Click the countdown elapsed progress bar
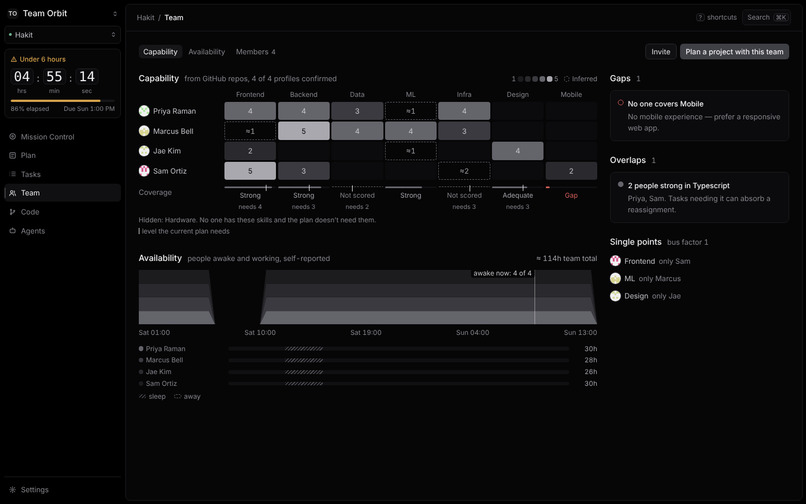The width and height of the screenshot is (806, 504). (62, 101)
